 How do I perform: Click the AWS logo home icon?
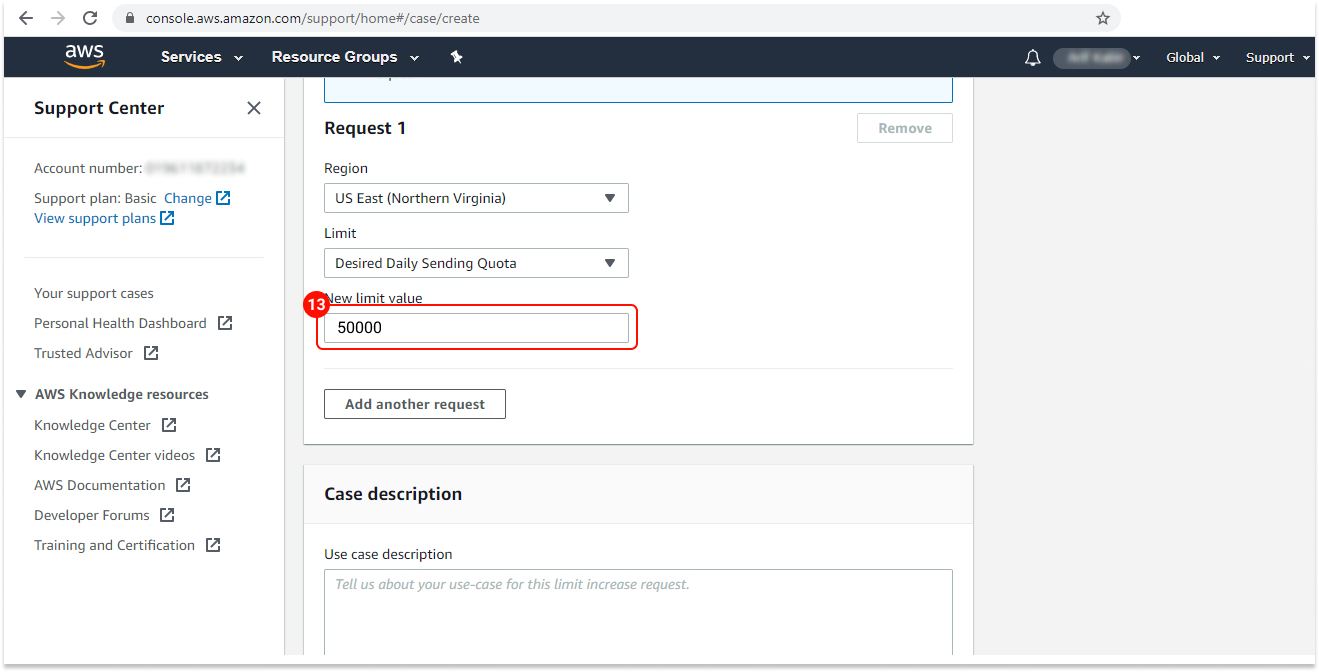(84, 57)
